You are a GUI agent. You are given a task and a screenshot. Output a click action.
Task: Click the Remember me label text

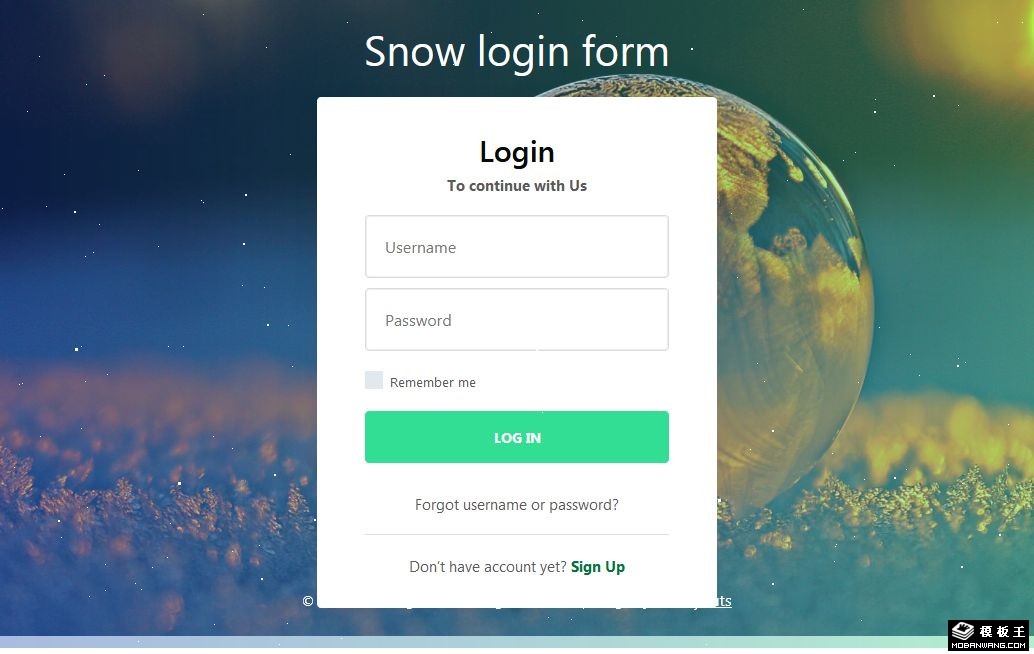pos(433,382)
